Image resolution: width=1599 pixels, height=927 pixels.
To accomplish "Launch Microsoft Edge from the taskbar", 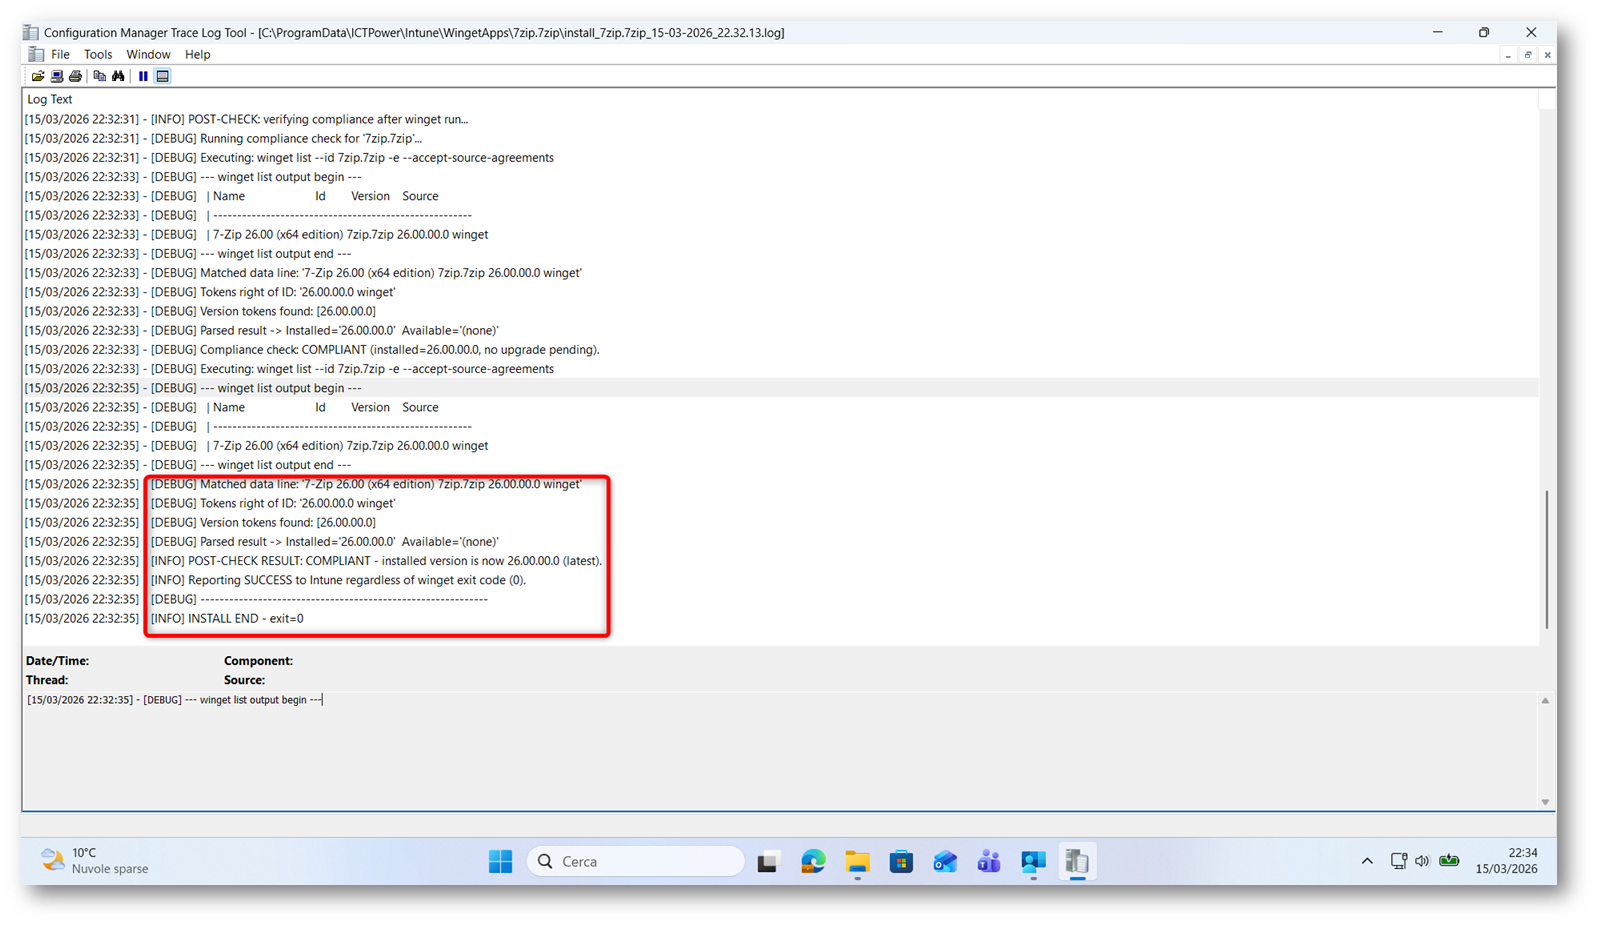I will 813,861.
